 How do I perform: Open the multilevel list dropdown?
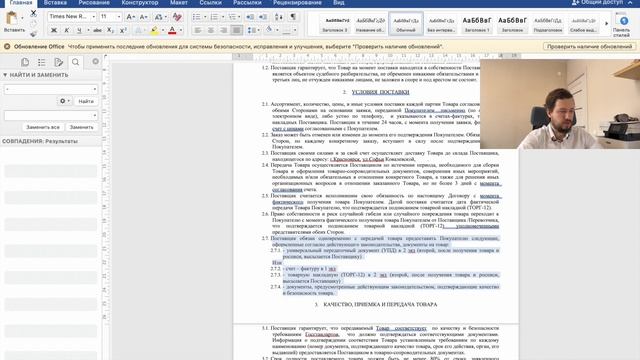(240, 17)
